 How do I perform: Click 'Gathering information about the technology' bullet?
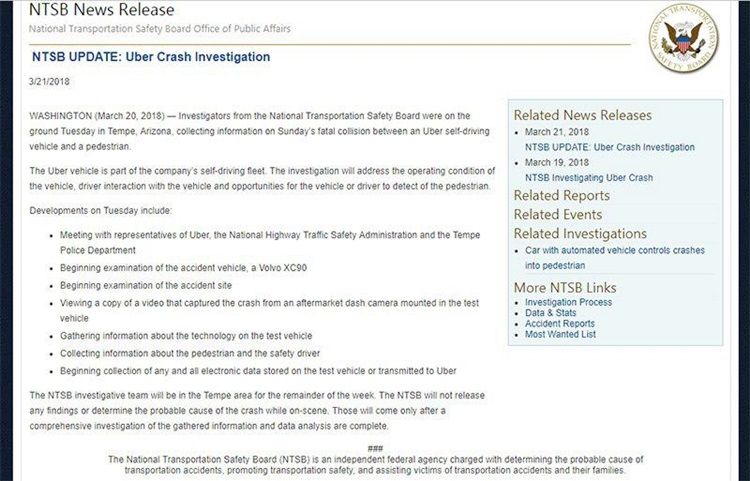pyautogui.click(x=186, y=336)
